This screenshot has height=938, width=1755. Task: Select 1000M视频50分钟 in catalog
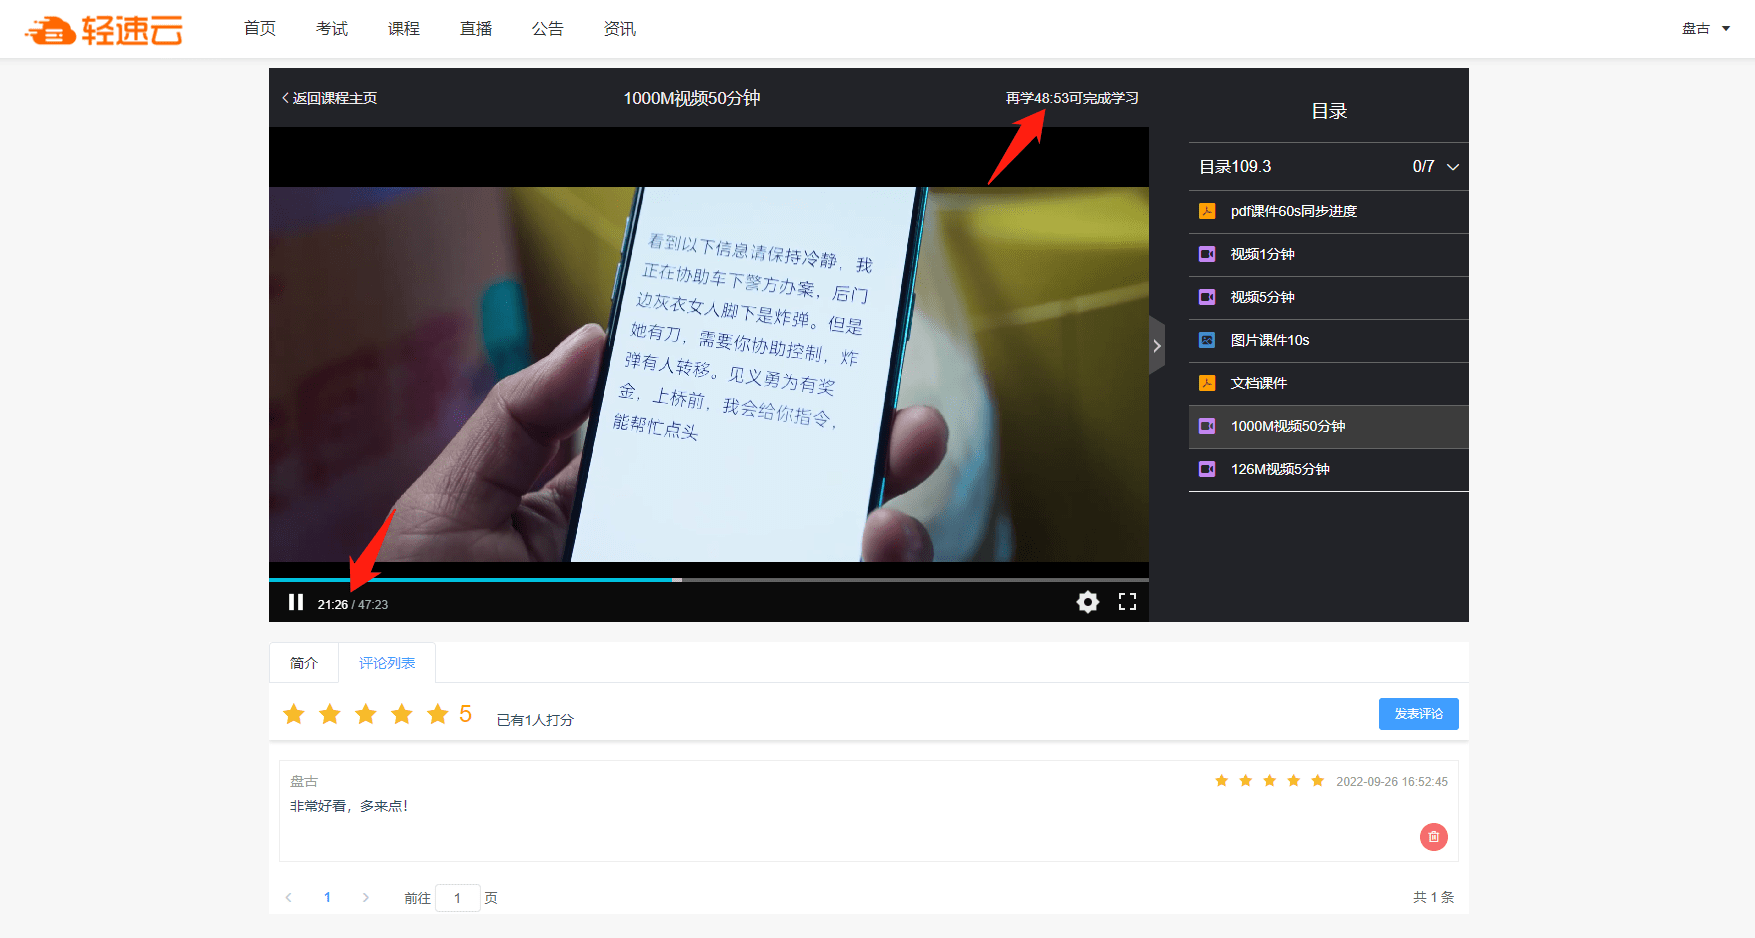(1328, 426)
